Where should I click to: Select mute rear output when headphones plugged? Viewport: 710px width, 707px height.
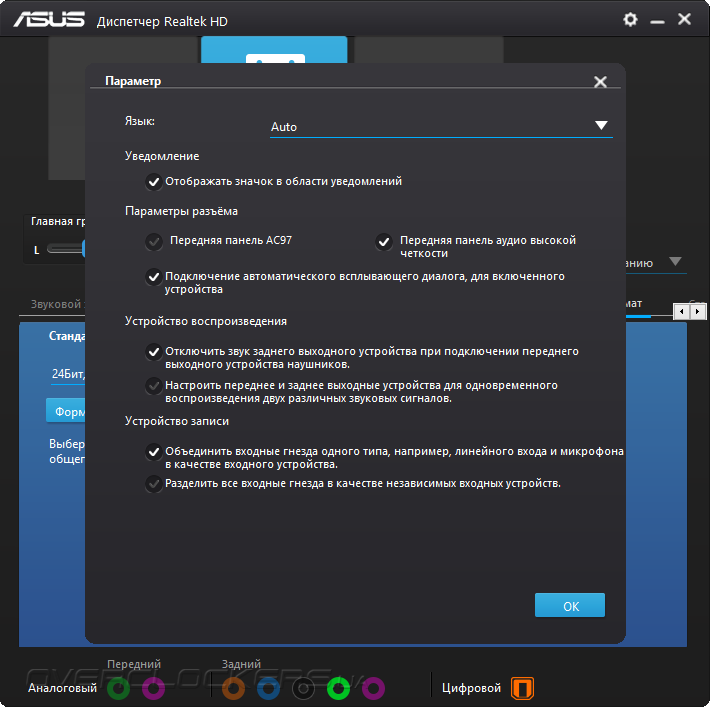[154, 351]
